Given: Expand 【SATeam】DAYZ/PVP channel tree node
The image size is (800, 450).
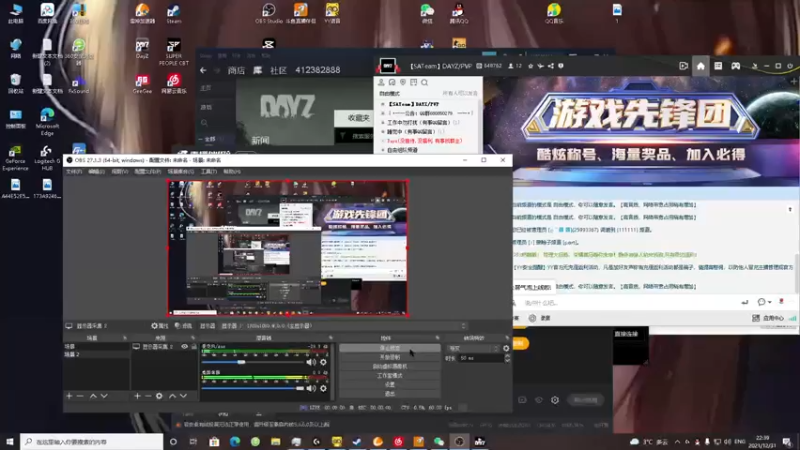Looking at the screenshot, I should click(383, 104).
